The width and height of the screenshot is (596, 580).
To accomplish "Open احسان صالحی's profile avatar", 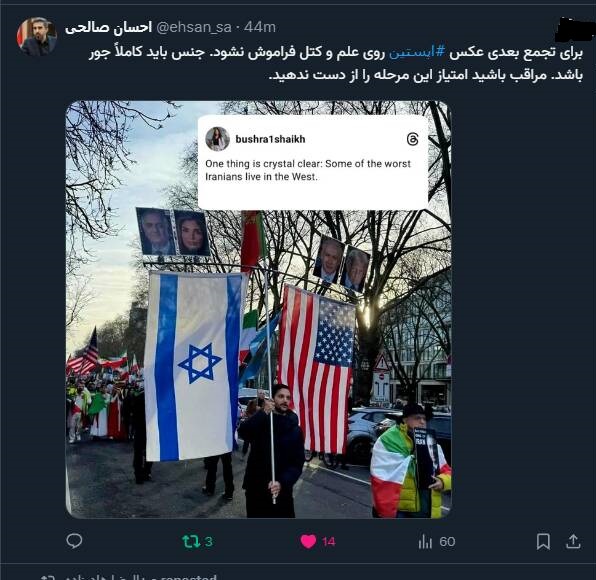I will (36, 36).
